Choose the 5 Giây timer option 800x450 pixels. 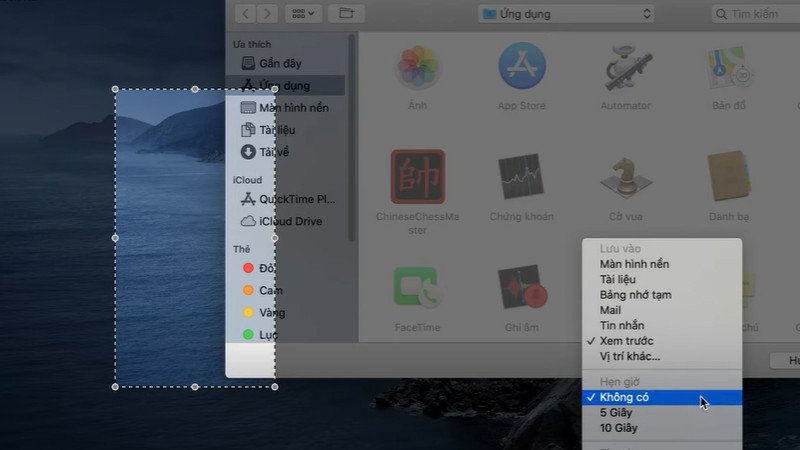(x=615, y=413)
